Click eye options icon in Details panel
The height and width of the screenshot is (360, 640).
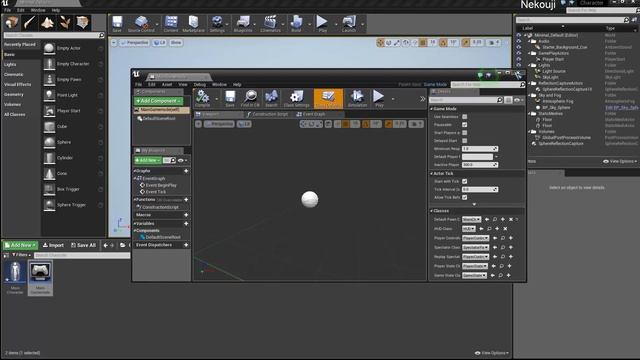518,100
